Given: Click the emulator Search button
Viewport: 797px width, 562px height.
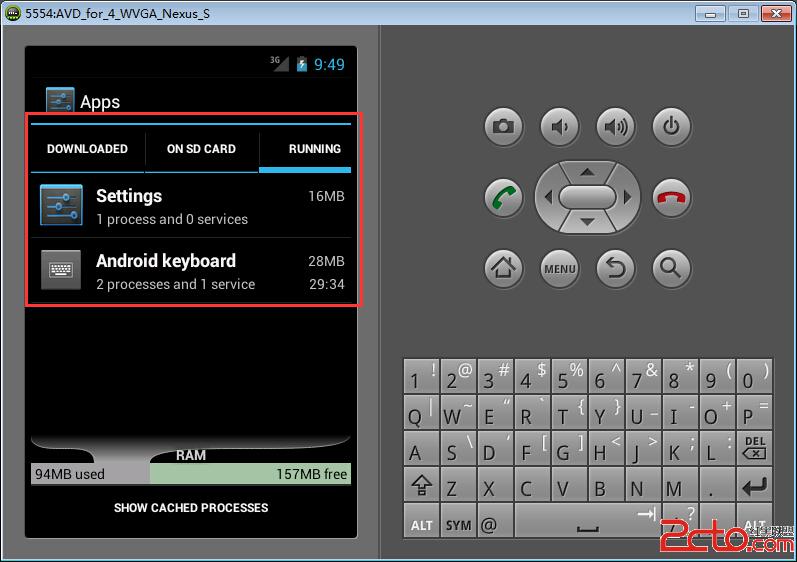Looking at the screenshot, I should pyautogui.click(x=671, y=268).
